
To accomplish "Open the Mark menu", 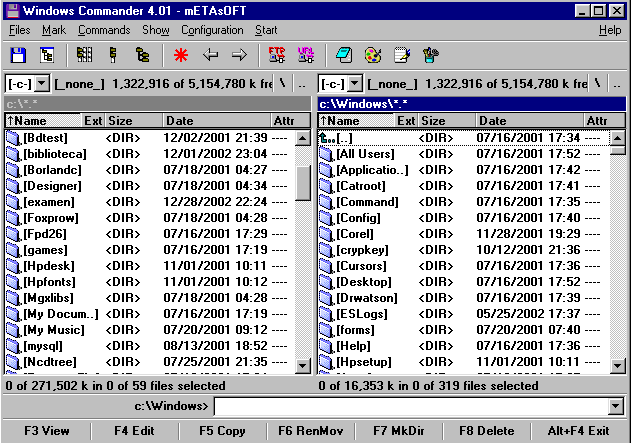I will [54, 30].
